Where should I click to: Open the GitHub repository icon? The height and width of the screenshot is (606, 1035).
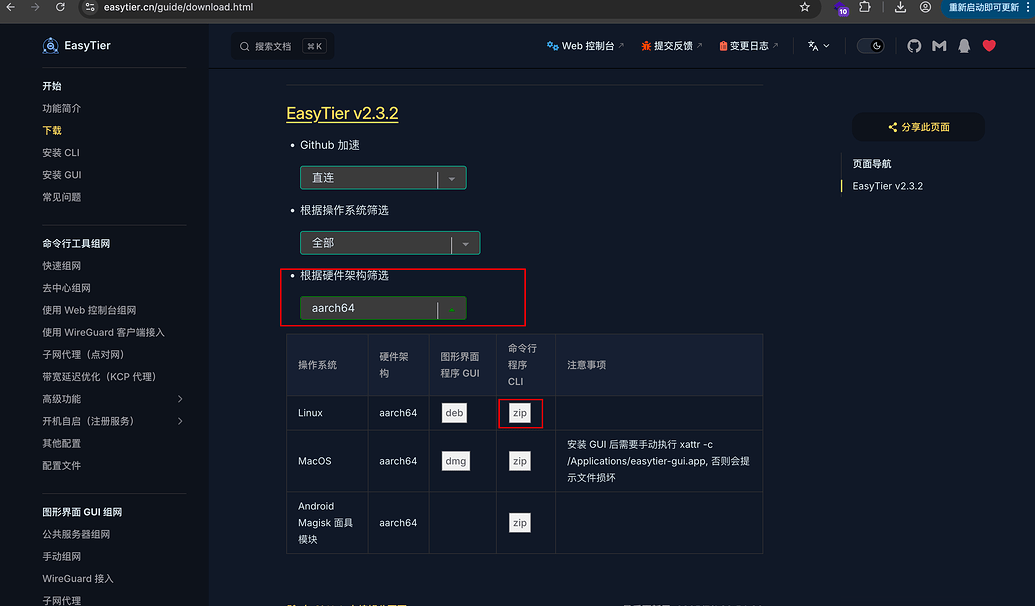click(914, 46)
